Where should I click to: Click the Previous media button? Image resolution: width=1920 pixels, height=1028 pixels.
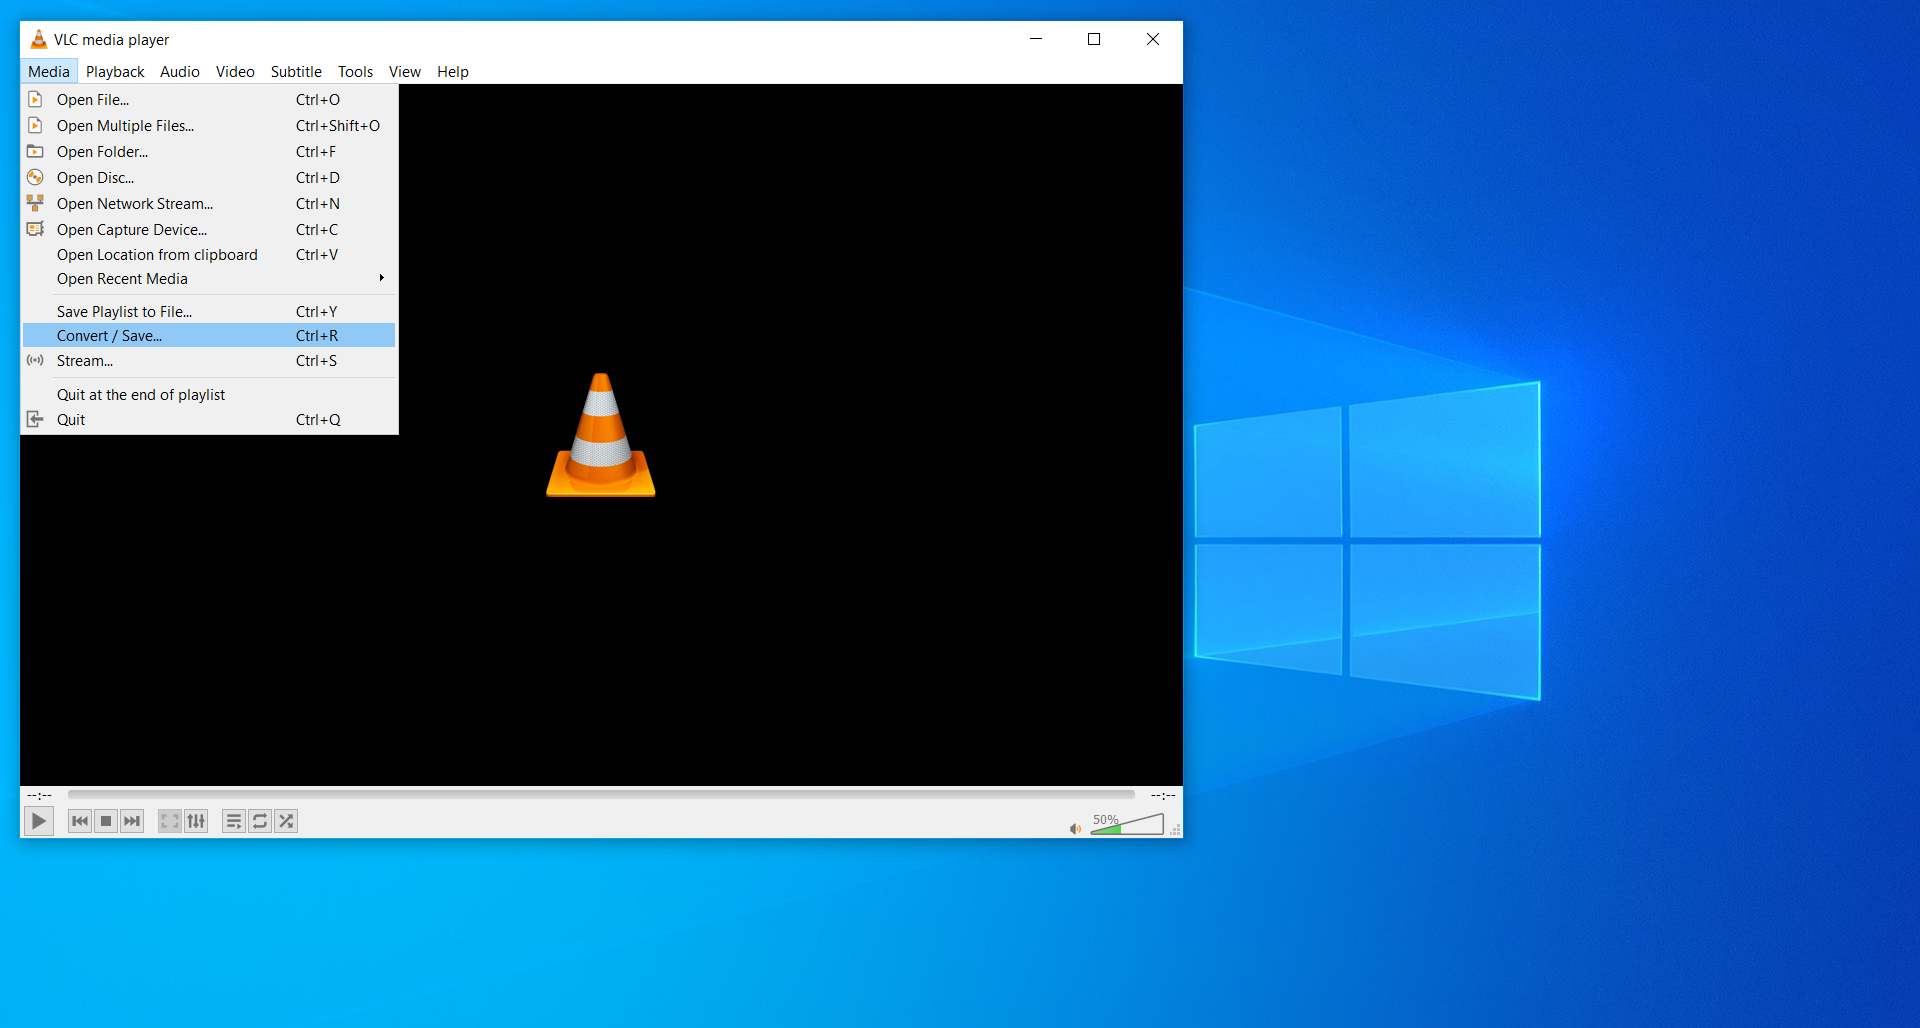coord(80,821)
